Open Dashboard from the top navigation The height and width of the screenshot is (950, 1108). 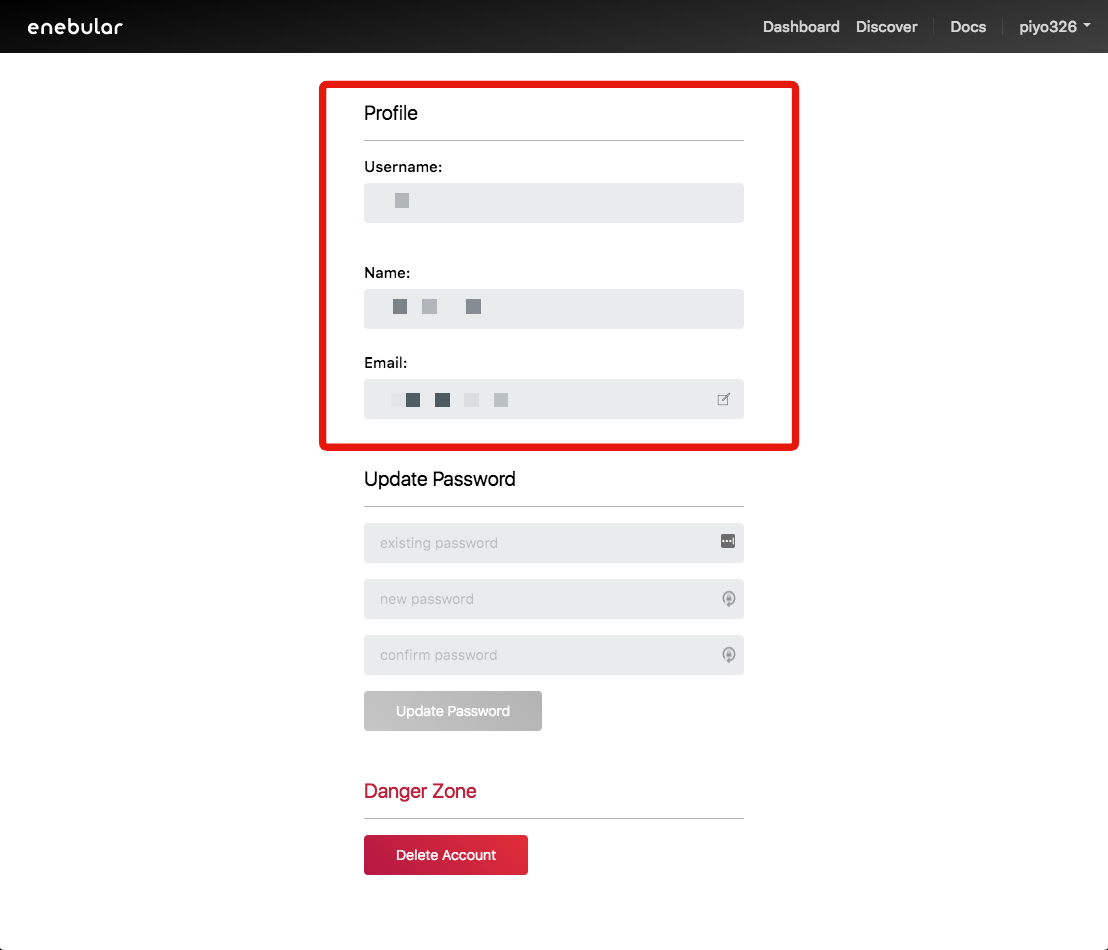pyautogui.click(x=801, y=27)
